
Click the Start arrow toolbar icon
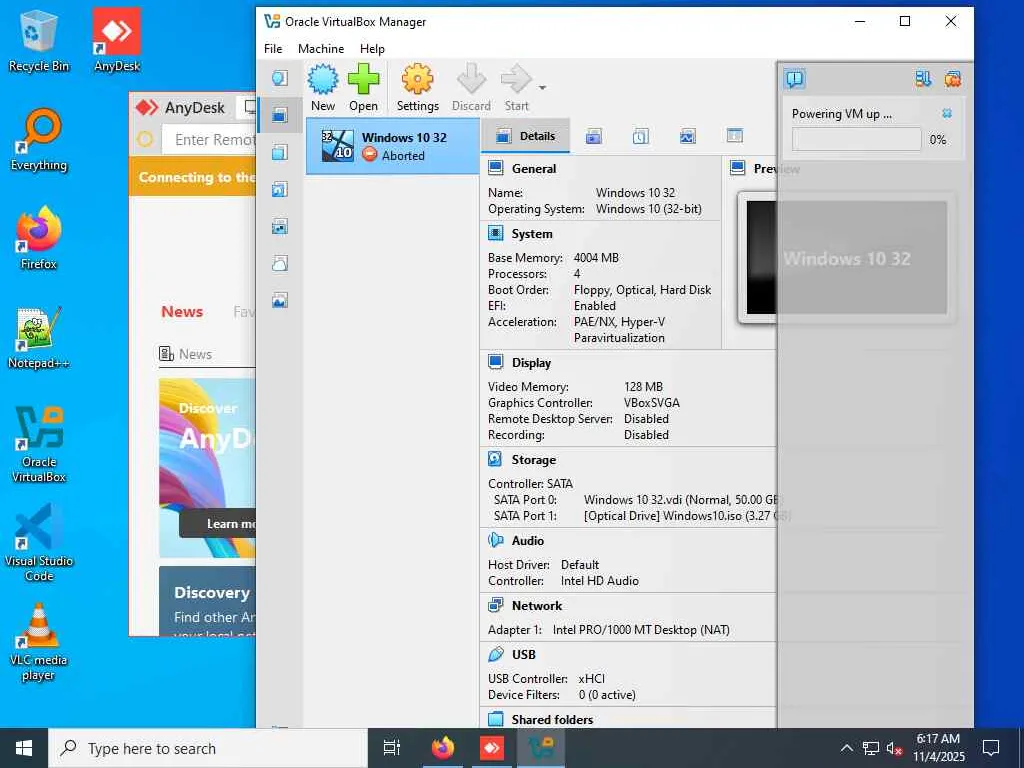[x=516, y=80]
